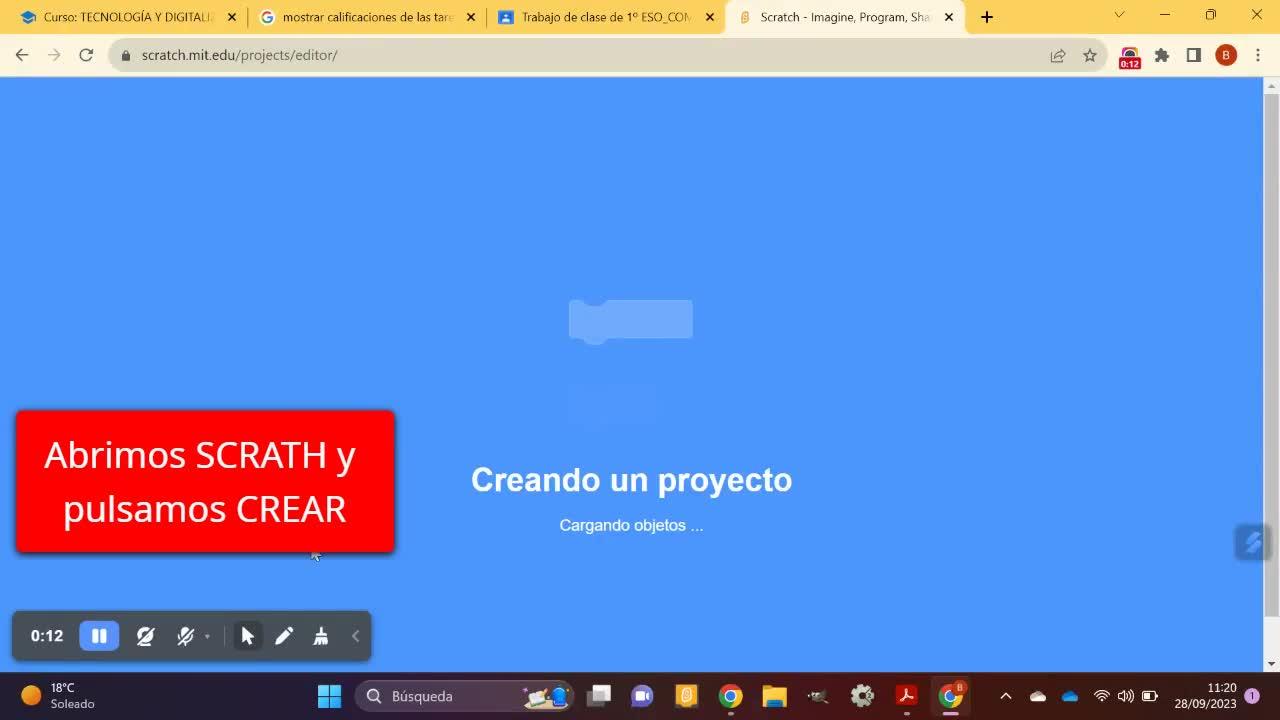Select the pencil drawing tool

coord(284,636)
